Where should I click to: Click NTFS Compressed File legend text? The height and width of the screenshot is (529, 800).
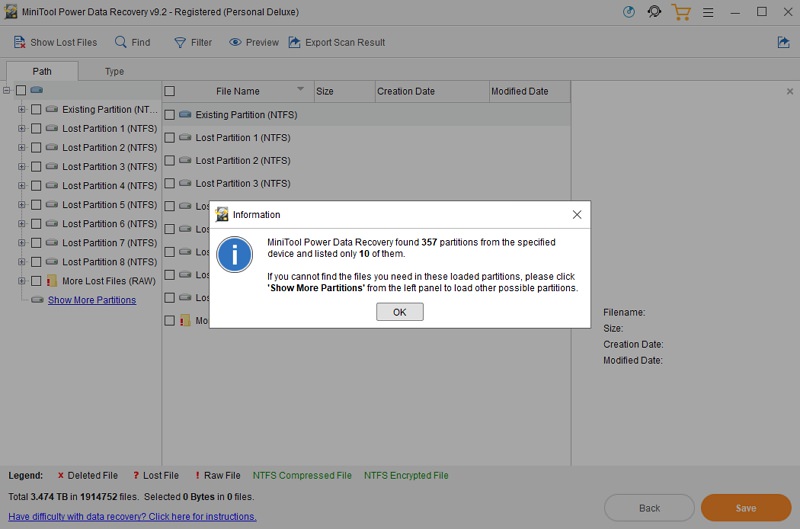coord(302,475)
